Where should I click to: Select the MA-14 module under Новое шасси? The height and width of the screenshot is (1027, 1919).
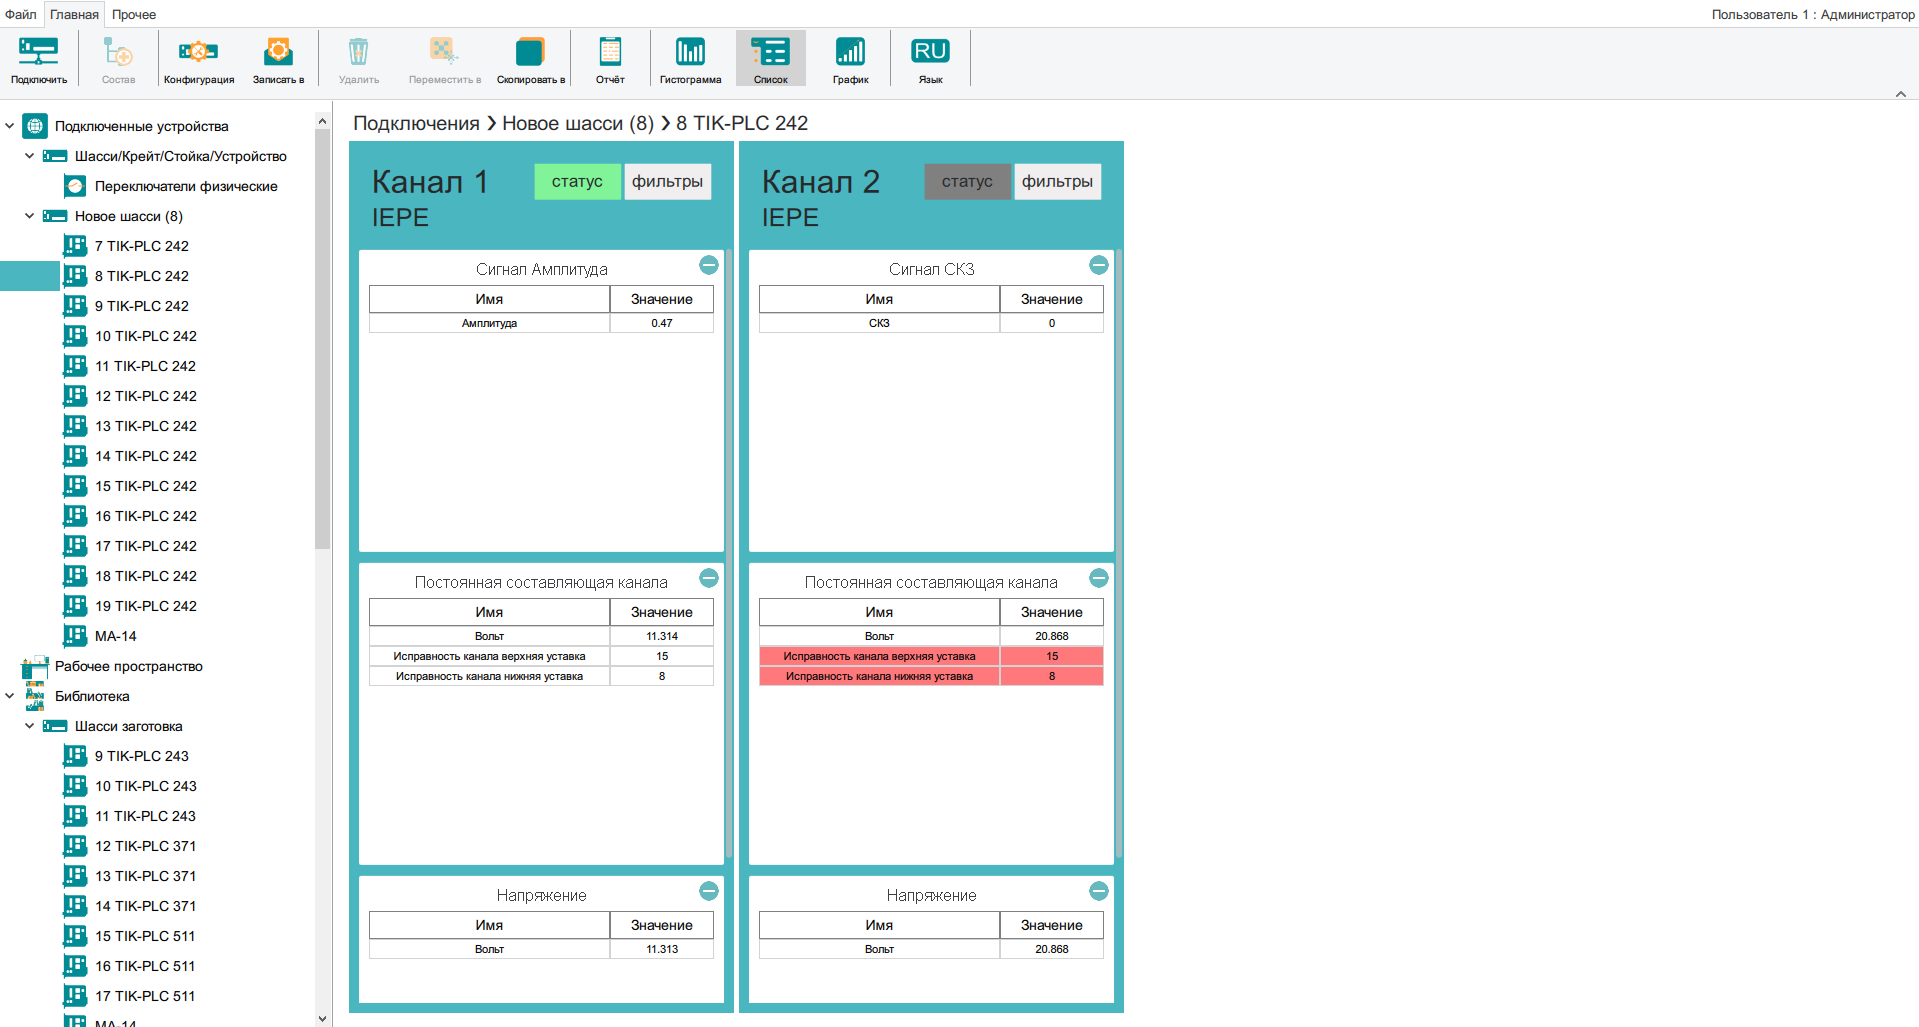(115, 636)
